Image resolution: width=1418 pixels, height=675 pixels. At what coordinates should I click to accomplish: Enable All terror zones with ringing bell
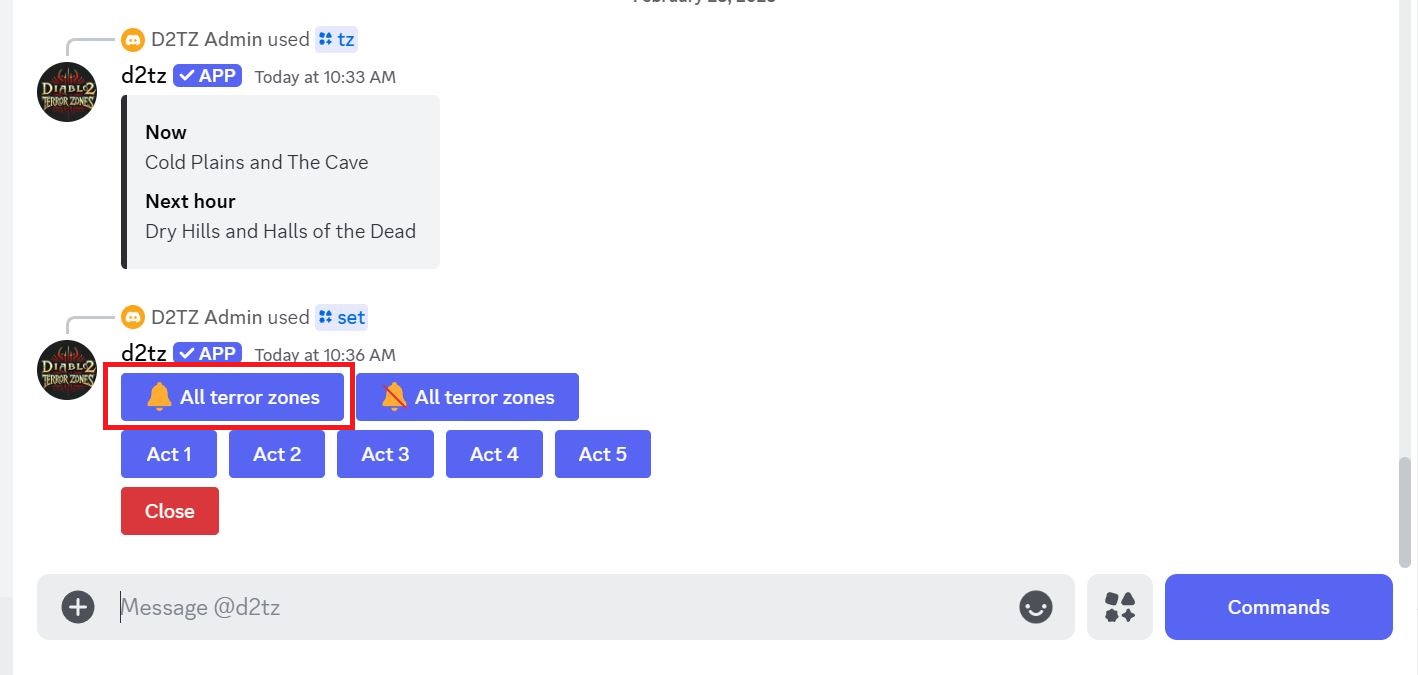pyautogui.click(x=232, y=398)
